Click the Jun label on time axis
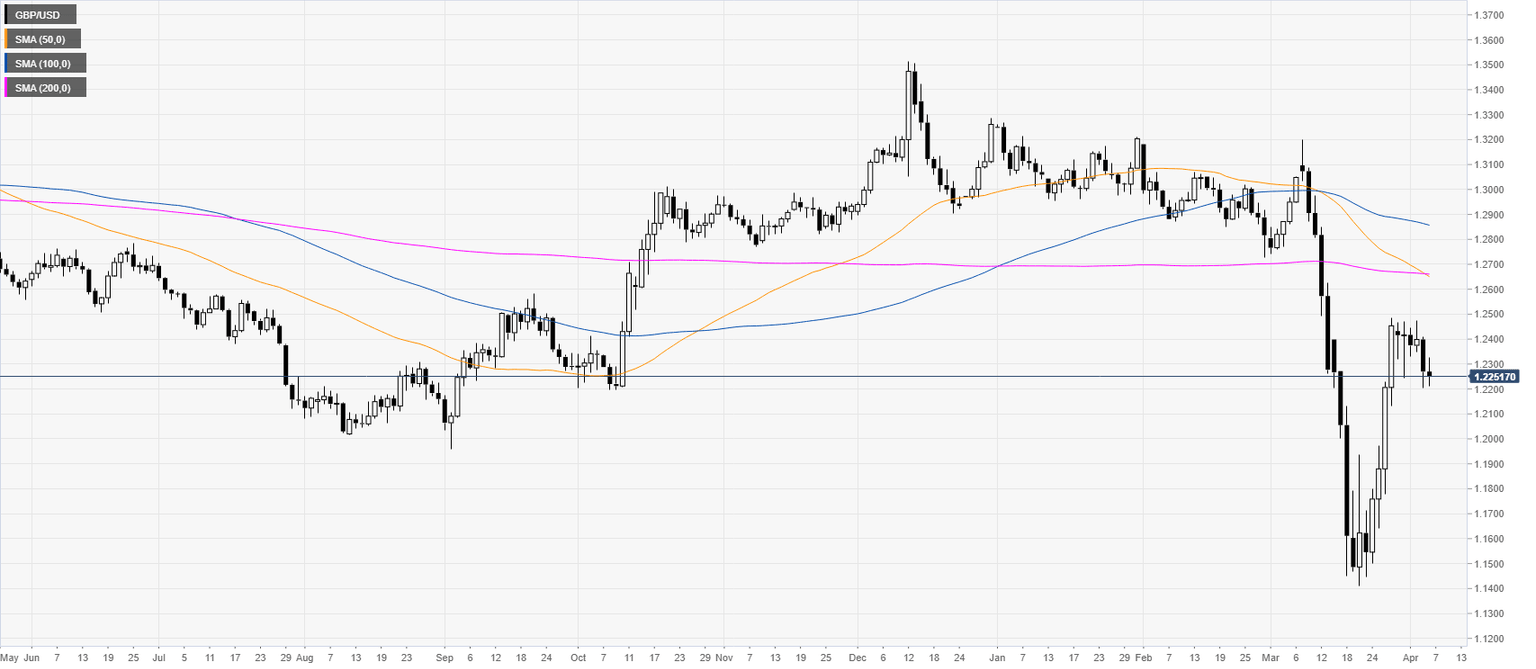Image resolution: width=1536 pixels, height=669 pixels. (30, 658)
